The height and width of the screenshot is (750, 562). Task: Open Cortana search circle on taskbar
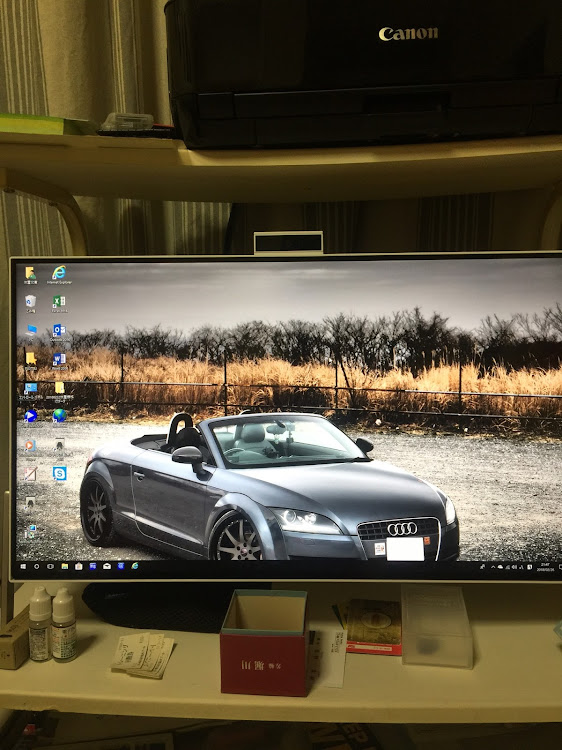click(36, 566)
